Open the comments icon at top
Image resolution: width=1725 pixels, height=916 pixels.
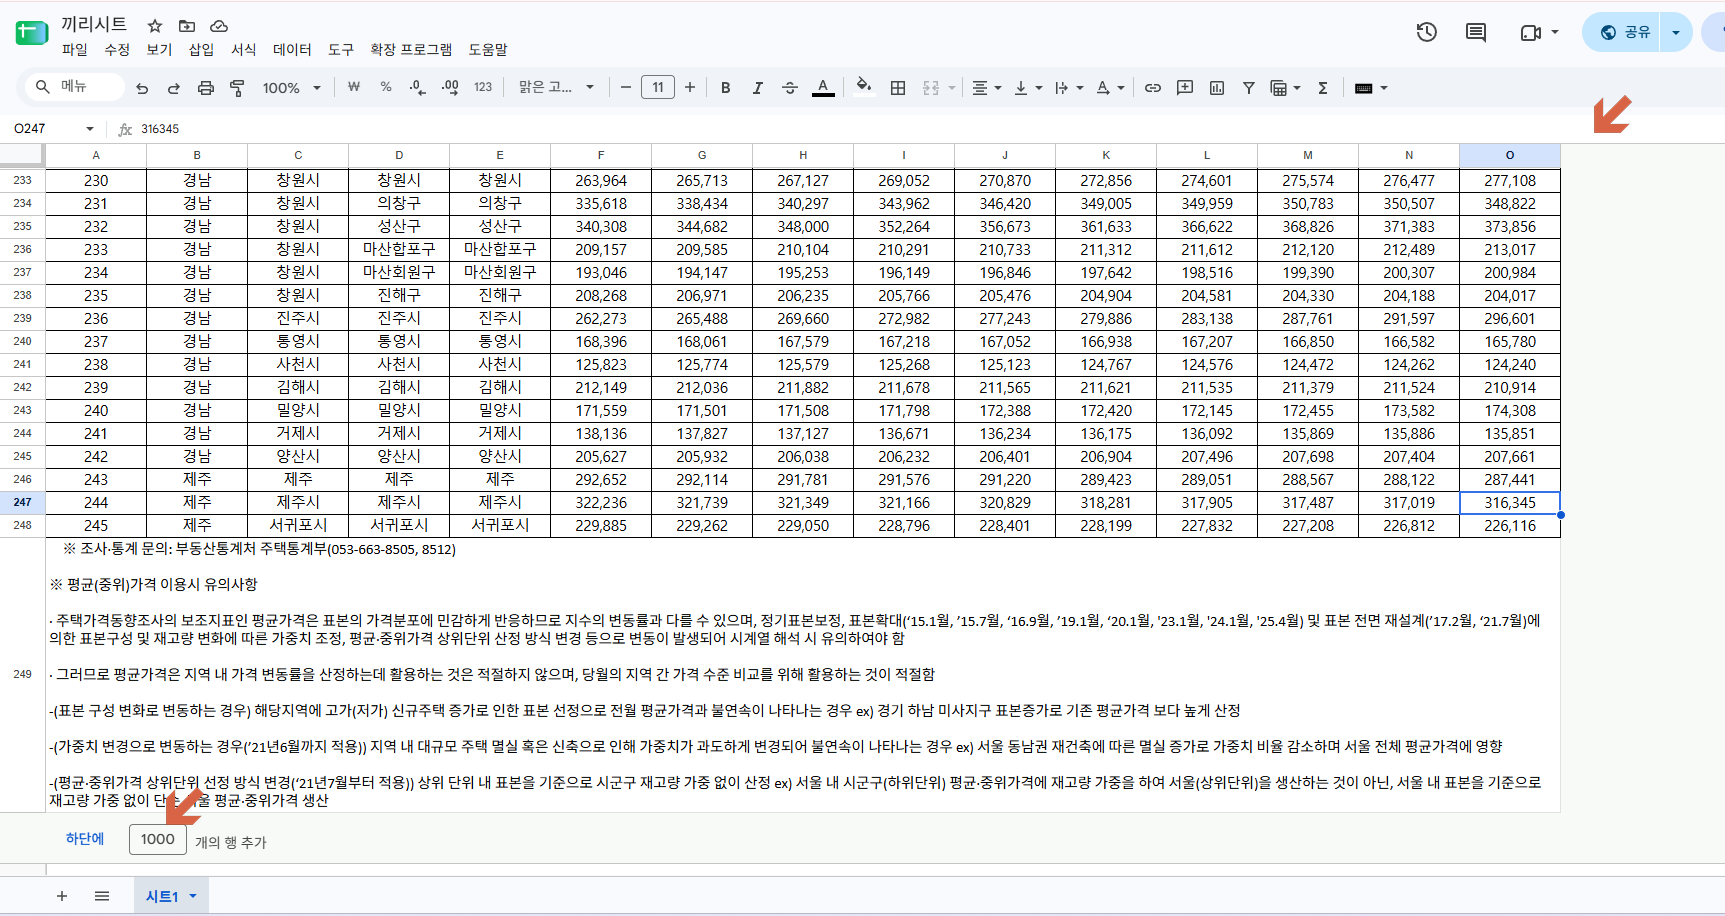(x=1476, y=32)
